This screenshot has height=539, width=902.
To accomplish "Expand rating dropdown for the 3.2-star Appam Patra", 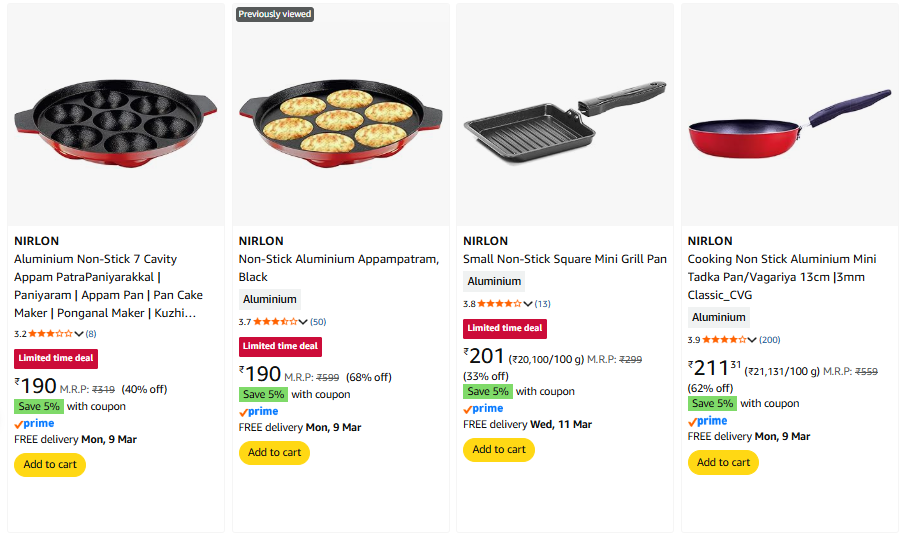I will [x=79, y=334].
